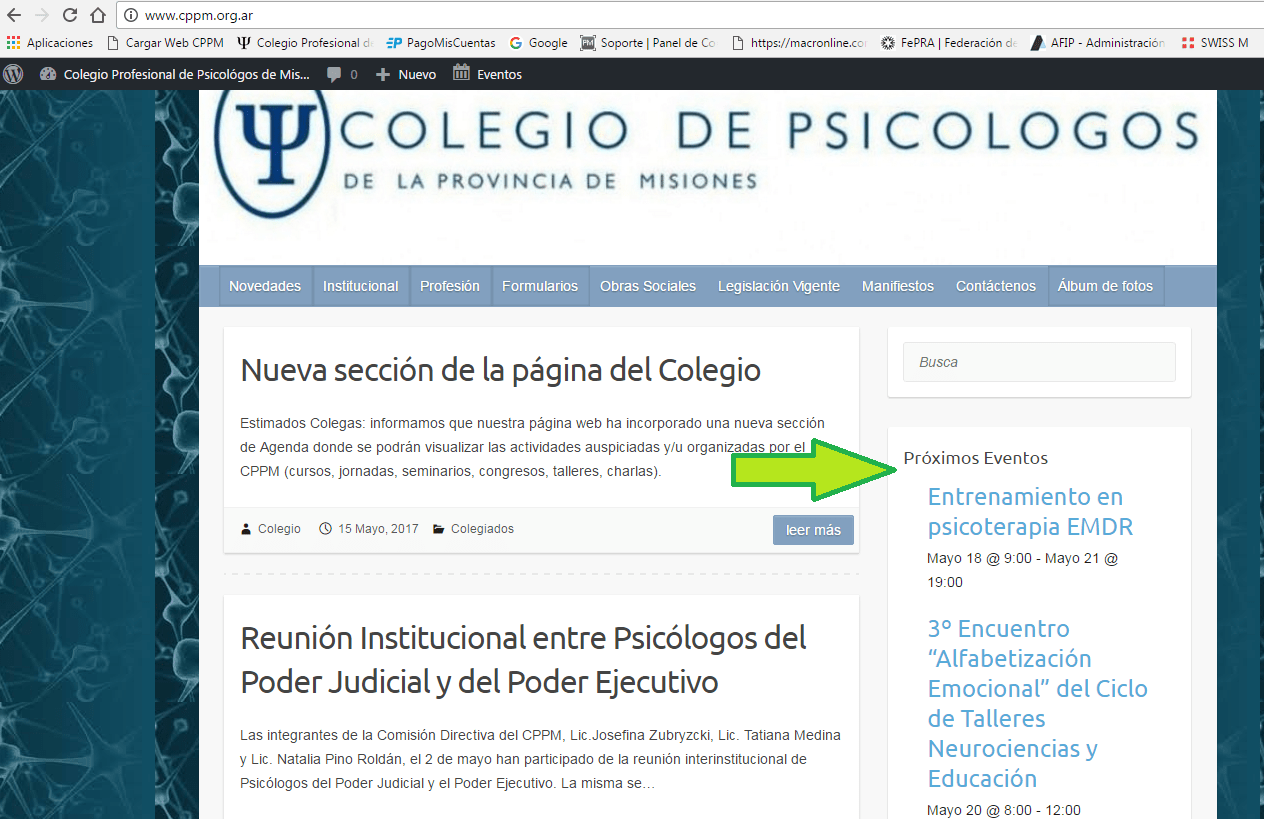Viewport: 1264px width, 819px height.
Task: Open the Google bookmark
Action: (x=538, y=43)
